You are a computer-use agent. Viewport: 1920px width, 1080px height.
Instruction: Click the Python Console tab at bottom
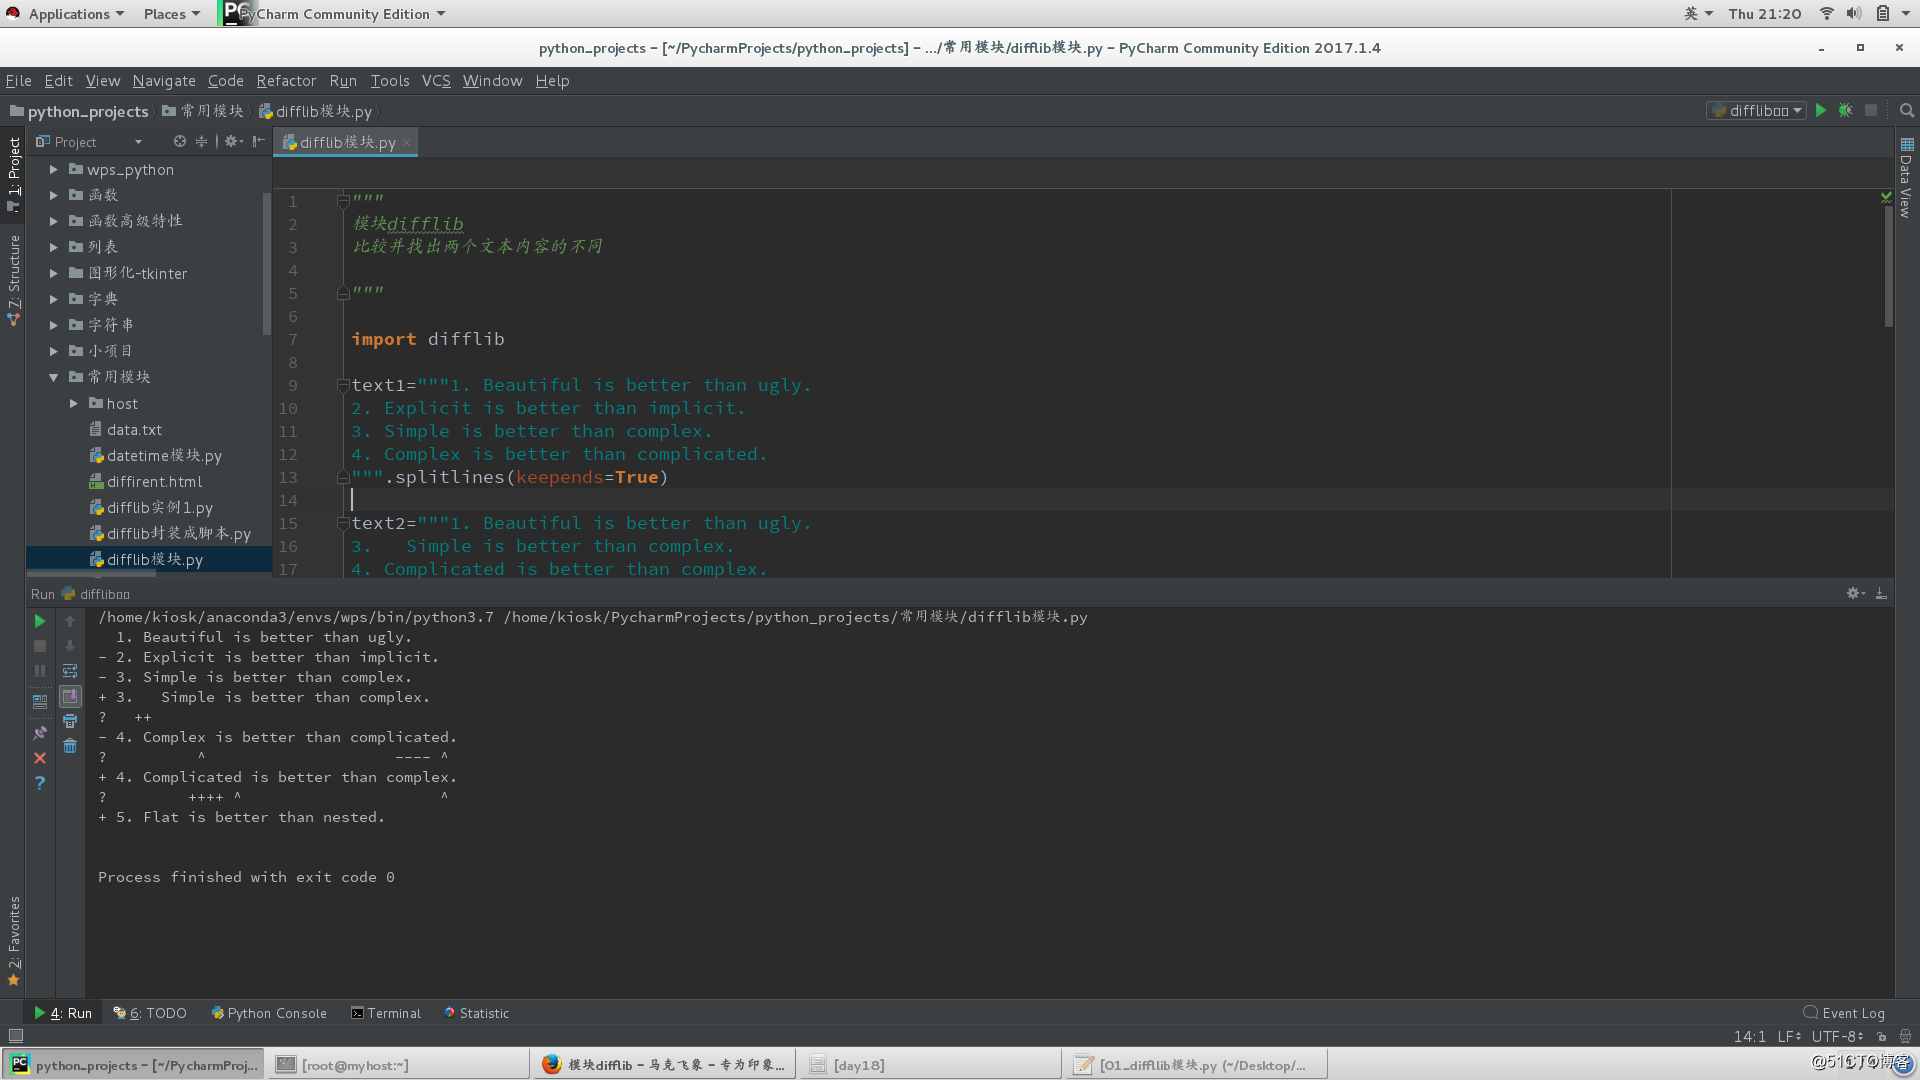click(x=268, y=1011)
